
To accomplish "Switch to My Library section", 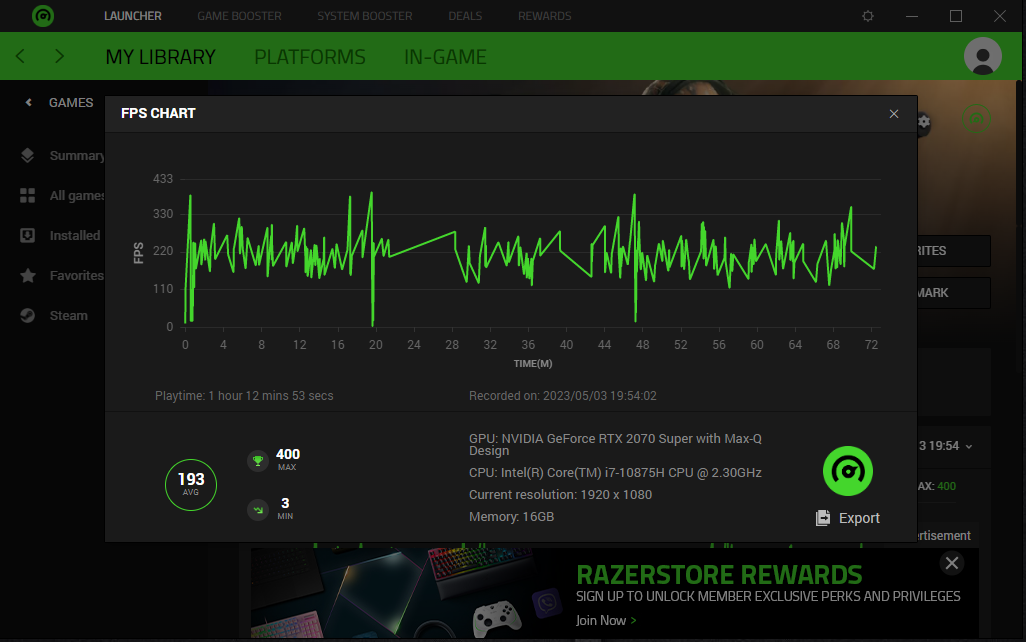I will click(x=160, y=57).
